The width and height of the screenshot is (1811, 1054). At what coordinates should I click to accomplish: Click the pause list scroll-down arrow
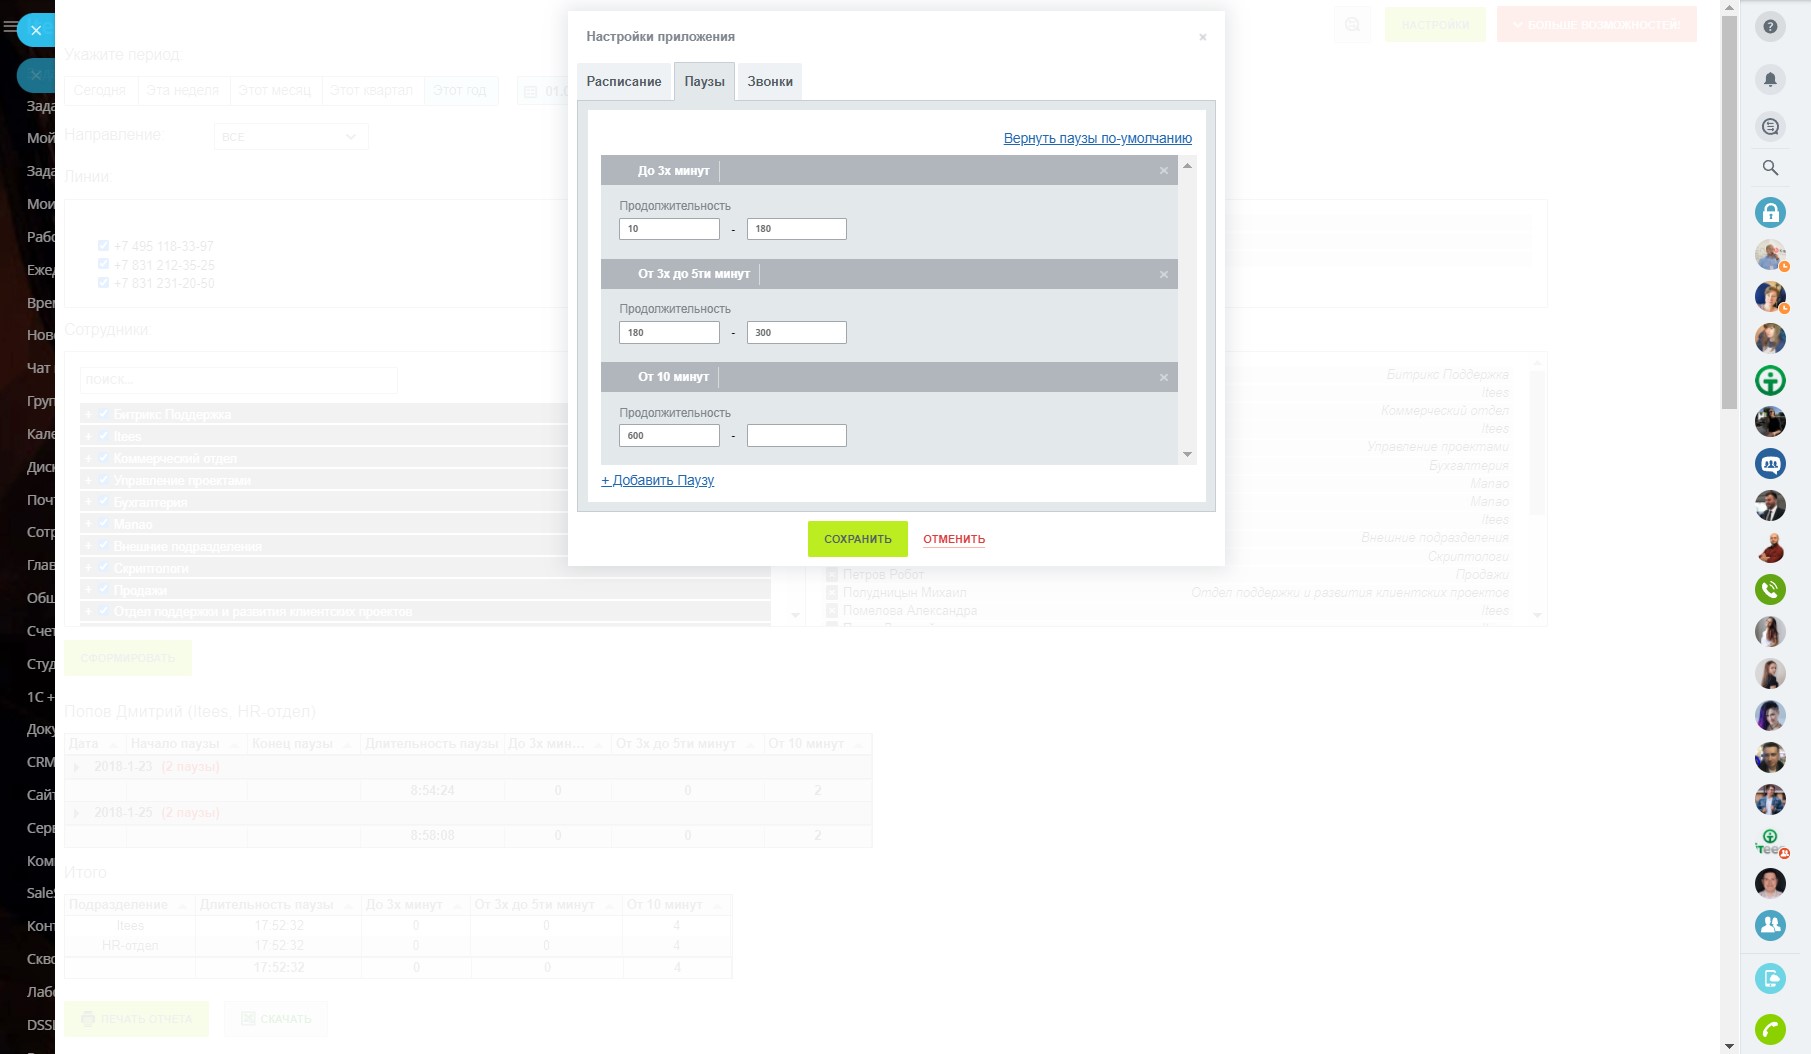1187,455
